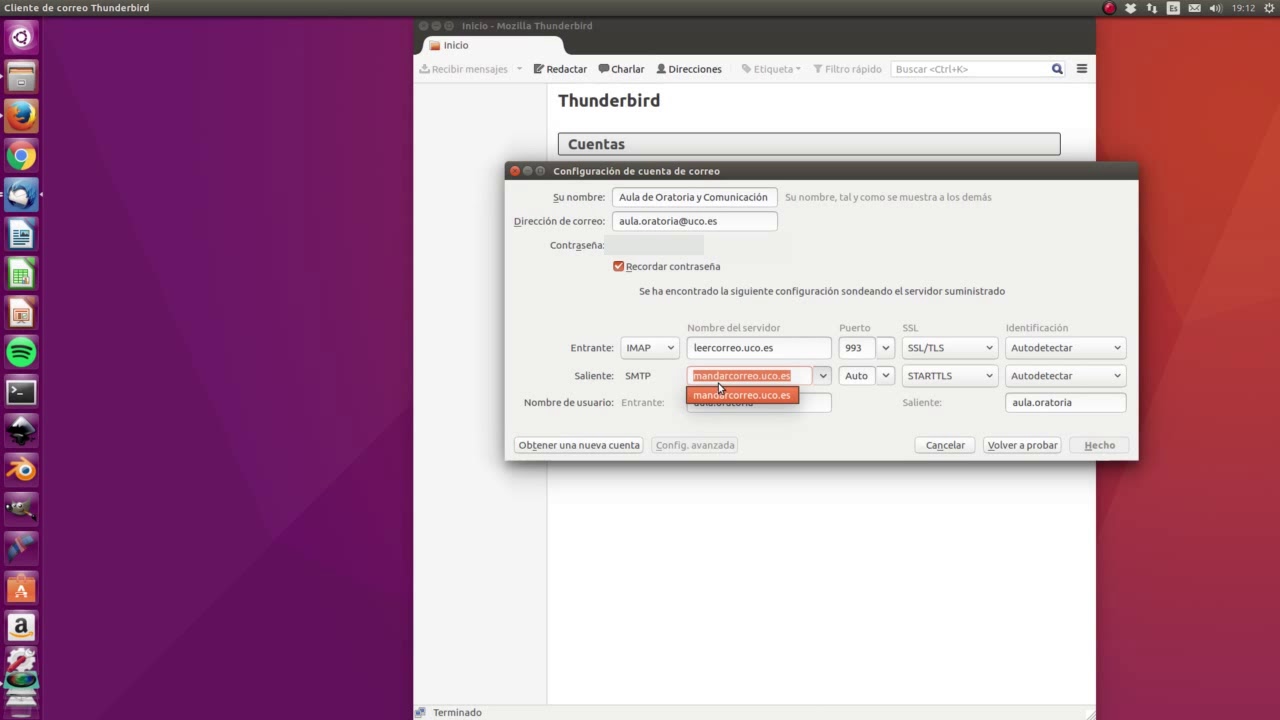Image resolution: width=1280 pixels, height=720 pixels.
Task: Open the Es keyboard layout indicator
Action: coord(1173,8)
